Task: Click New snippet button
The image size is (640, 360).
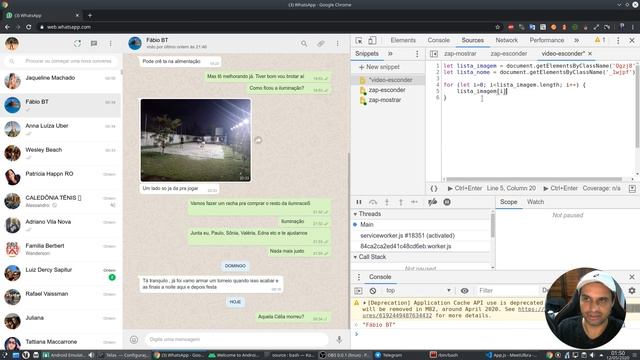Action: 379,67
